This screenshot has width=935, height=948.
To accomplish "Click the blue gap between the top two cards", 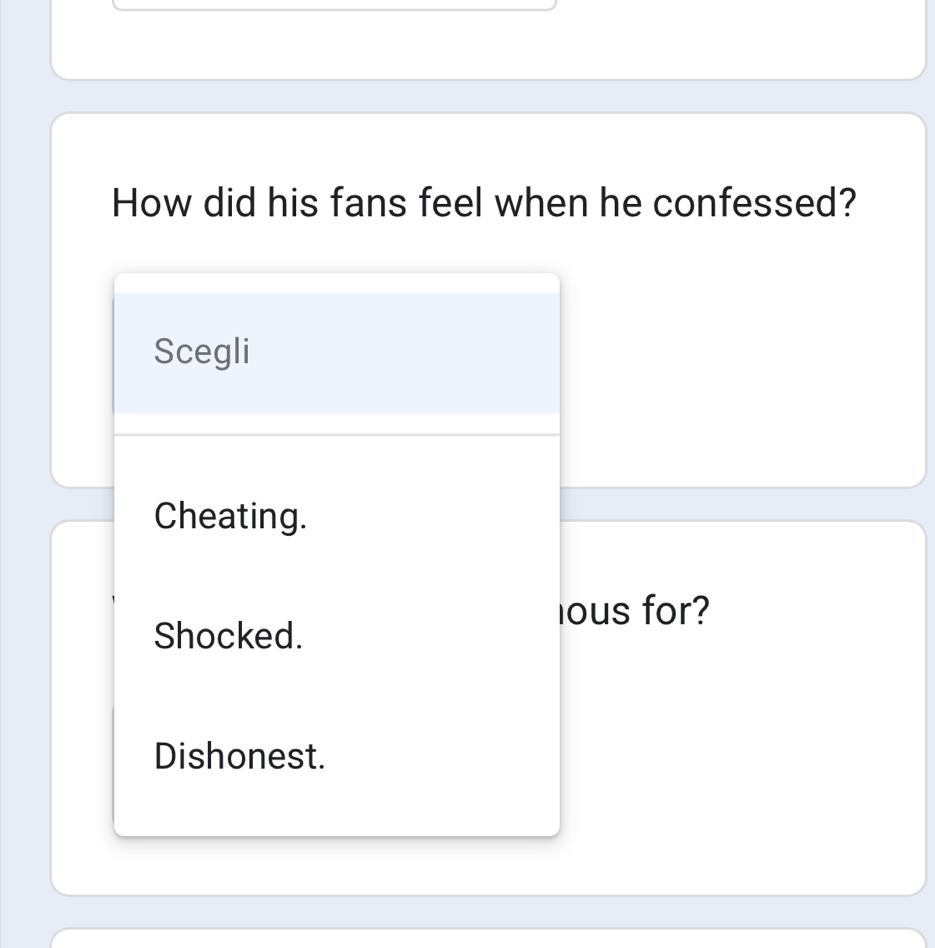I will 488,96.
